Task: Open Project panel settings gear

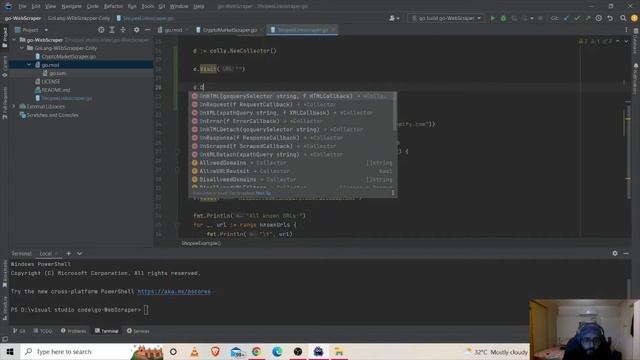Action: pyautogui.click(x=136, y=30)
